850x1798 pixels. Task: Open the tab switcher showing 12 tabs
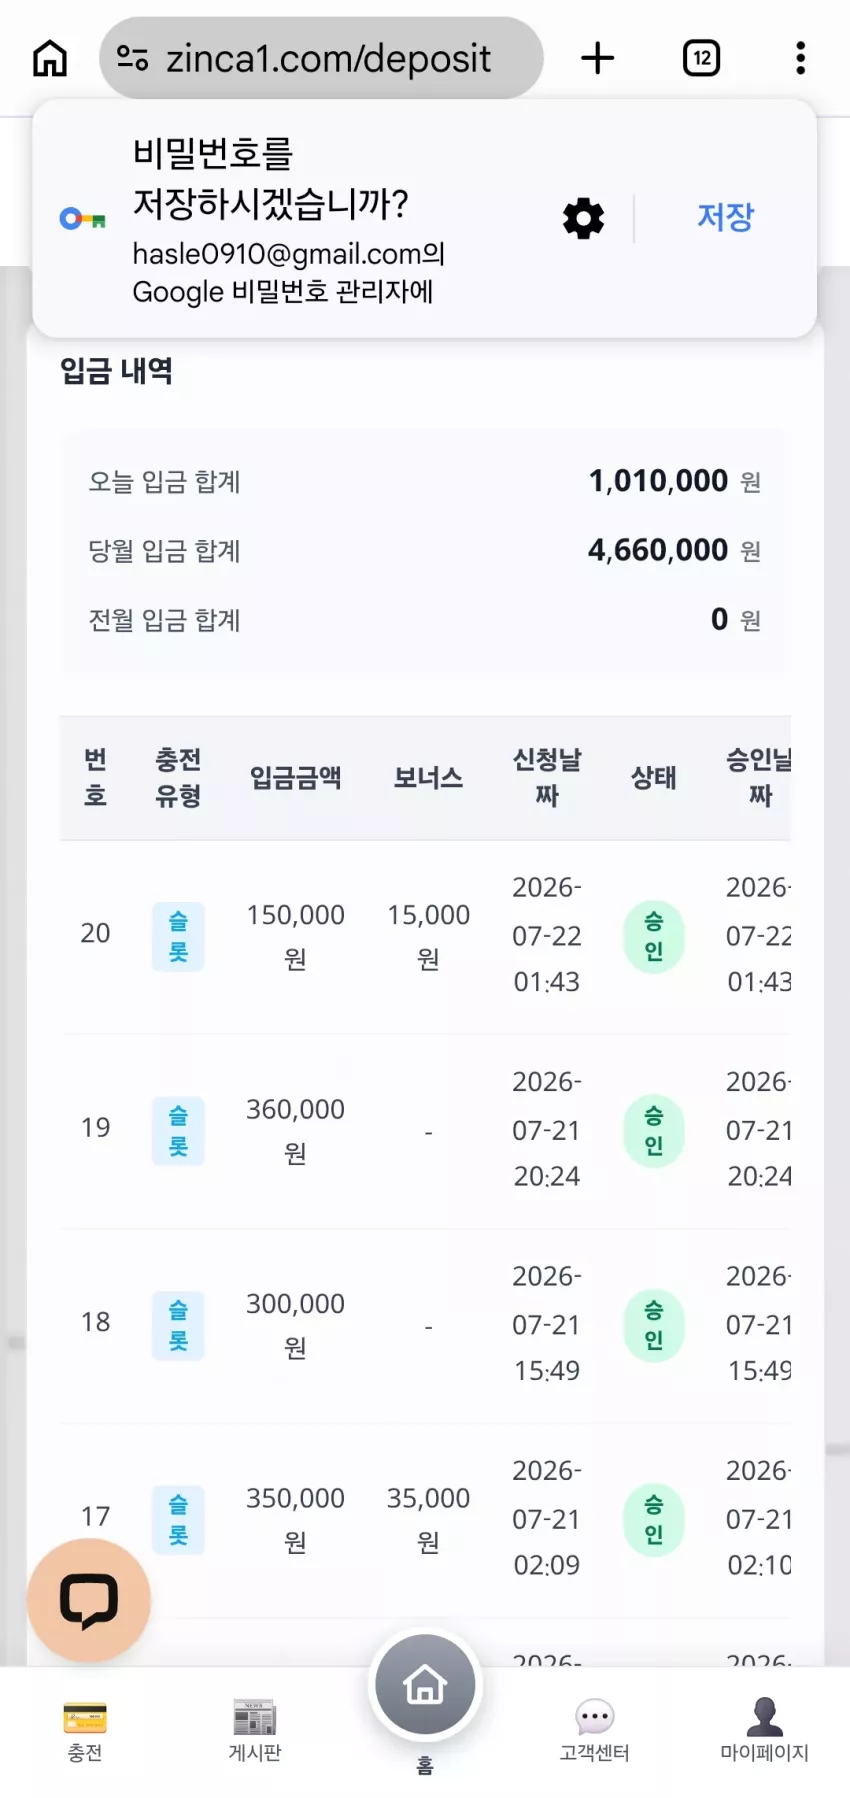pos(701,58)
